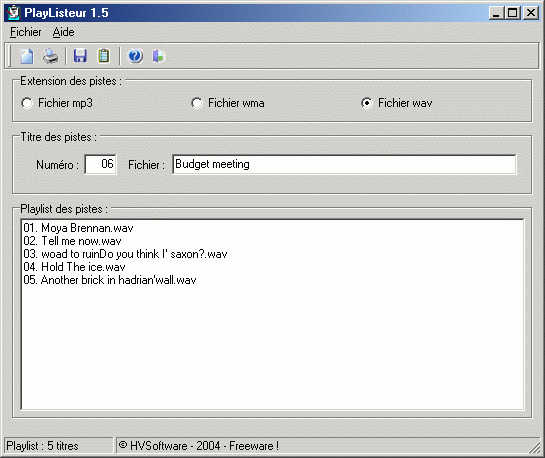Click the new playlist document icon
Screen dimensions: 545x458
(x=27, y=56)
